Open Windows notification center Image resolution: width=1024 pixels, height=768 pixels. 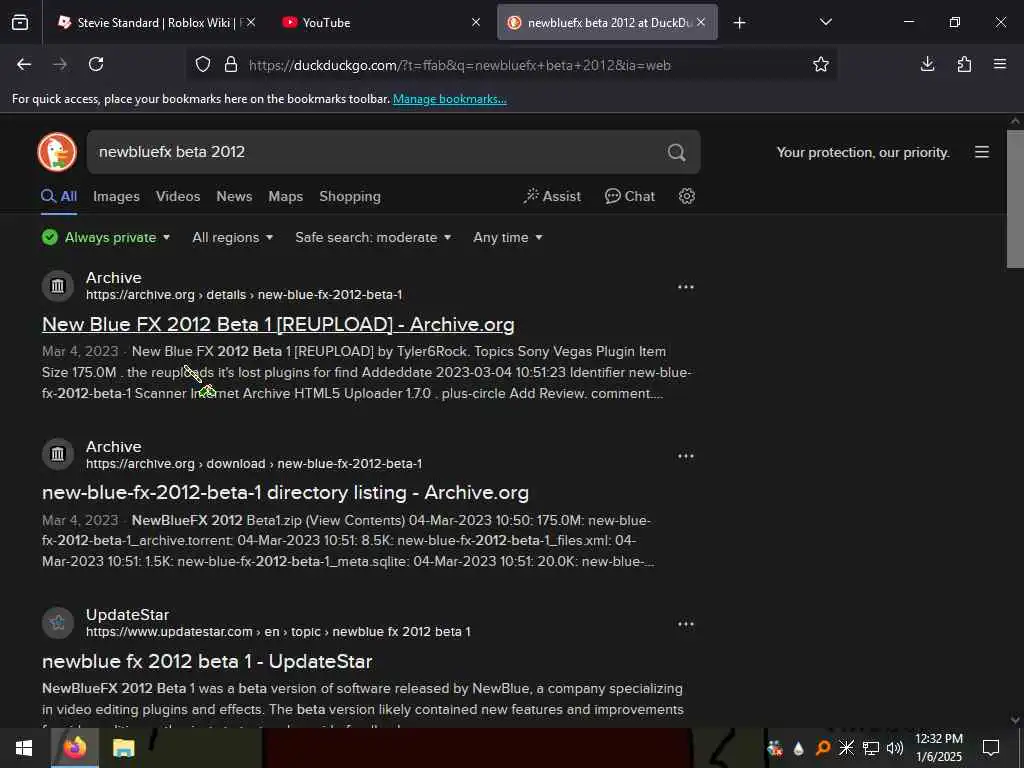coord(991,748)
